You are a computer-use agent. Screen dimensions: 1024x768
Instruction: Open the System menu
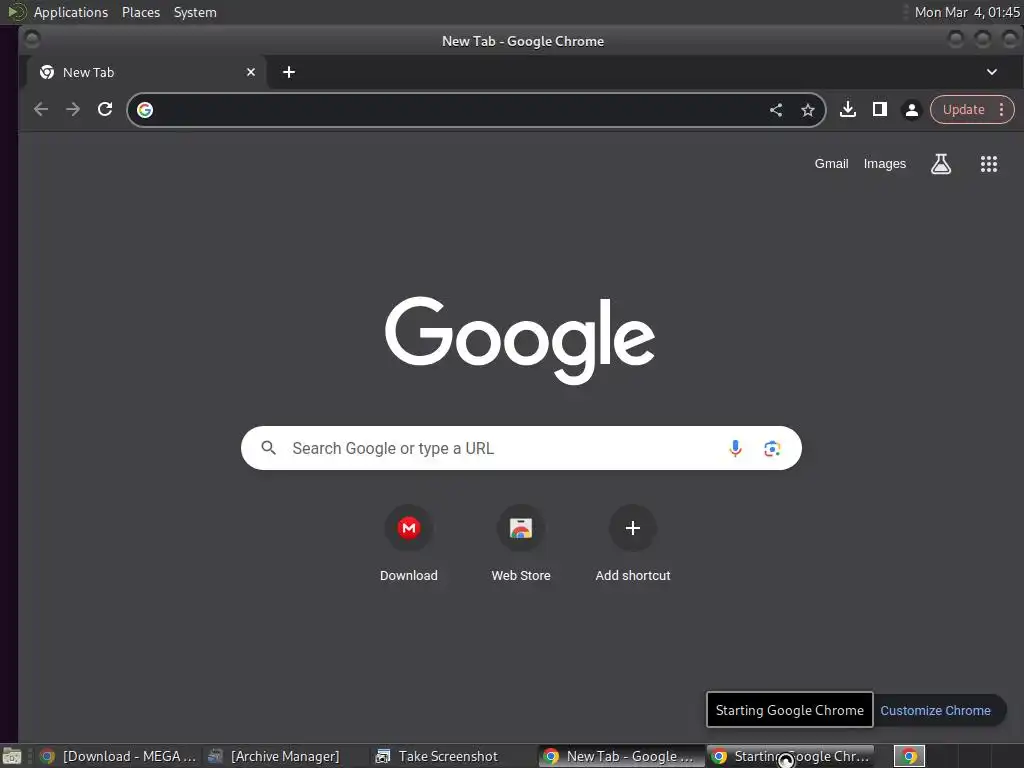point(195,12)
